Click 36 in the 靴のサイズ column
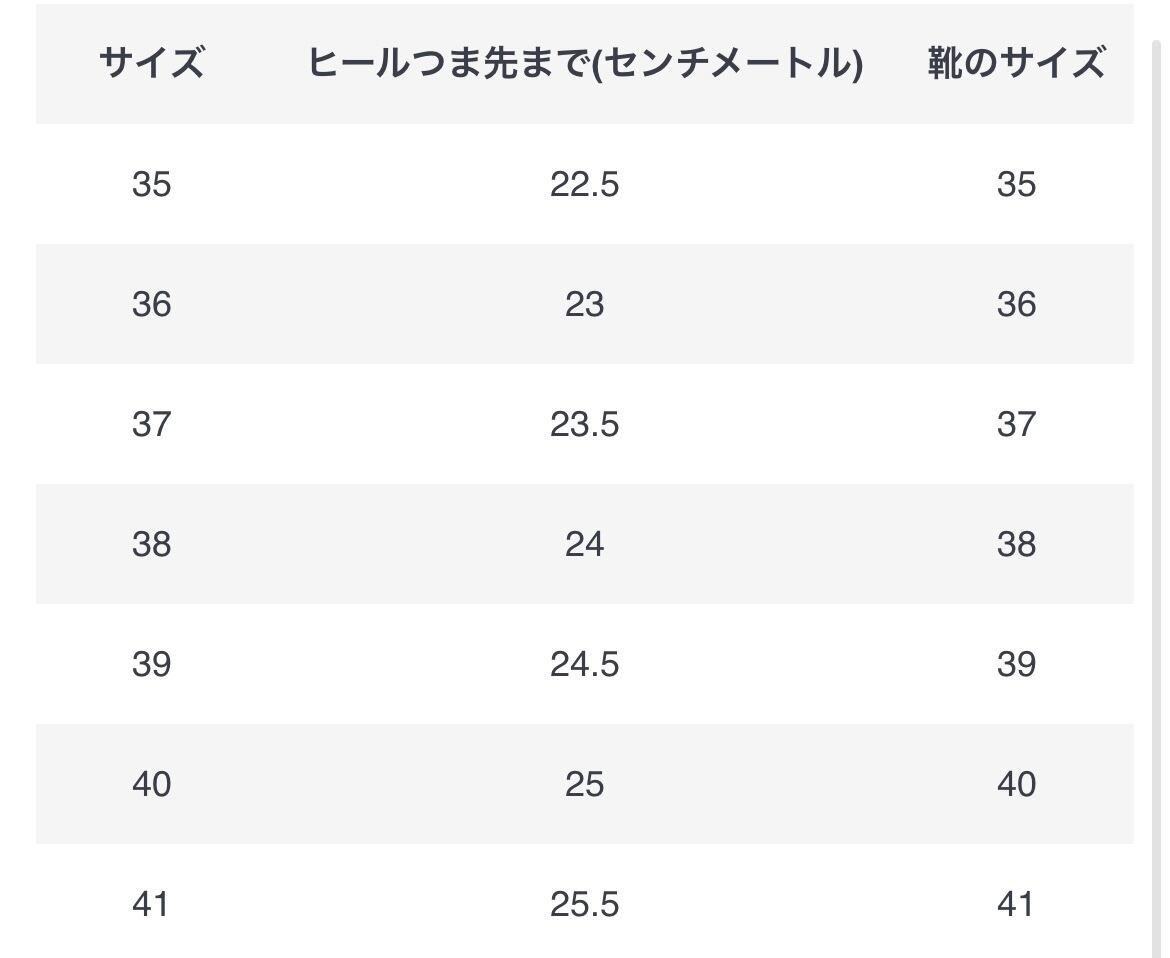This screenshot has height=958, width=1170. coord(1016,304)
